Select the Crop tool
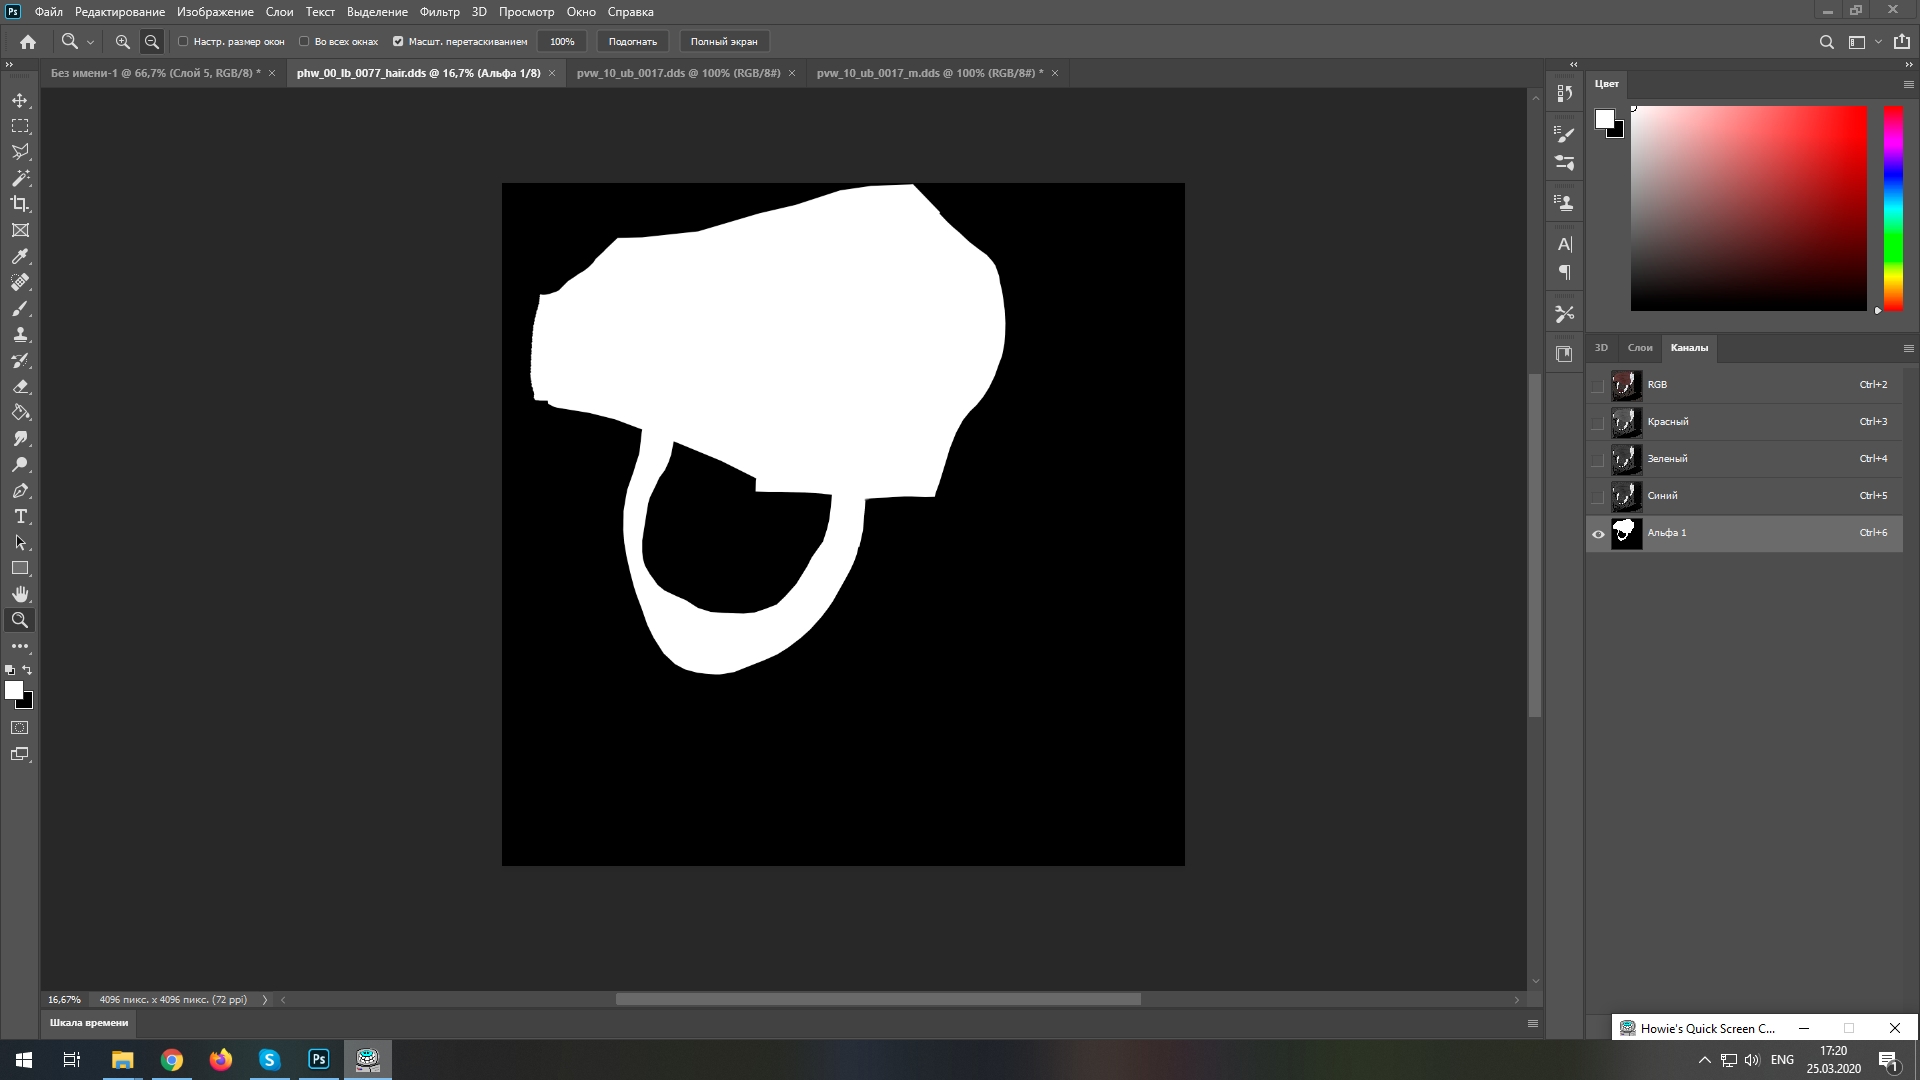 [x=20, y=204]
